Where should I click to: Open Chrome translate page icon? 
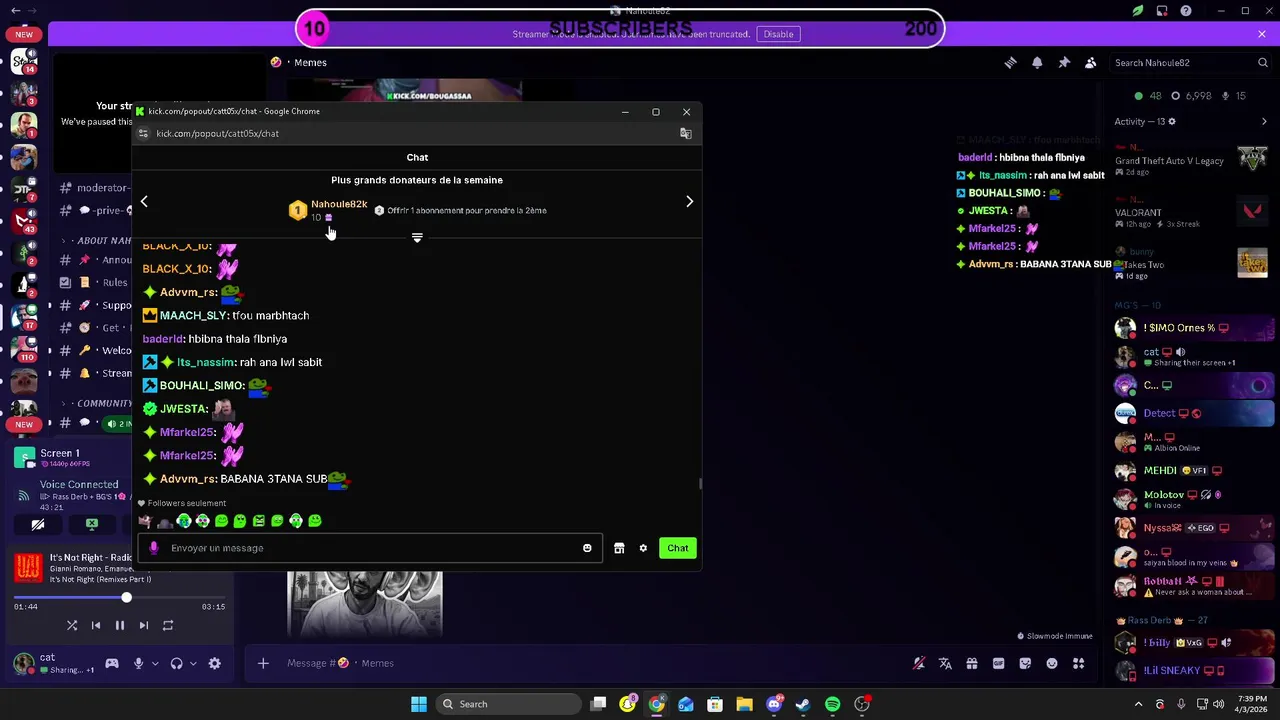[x=685, y=134]
